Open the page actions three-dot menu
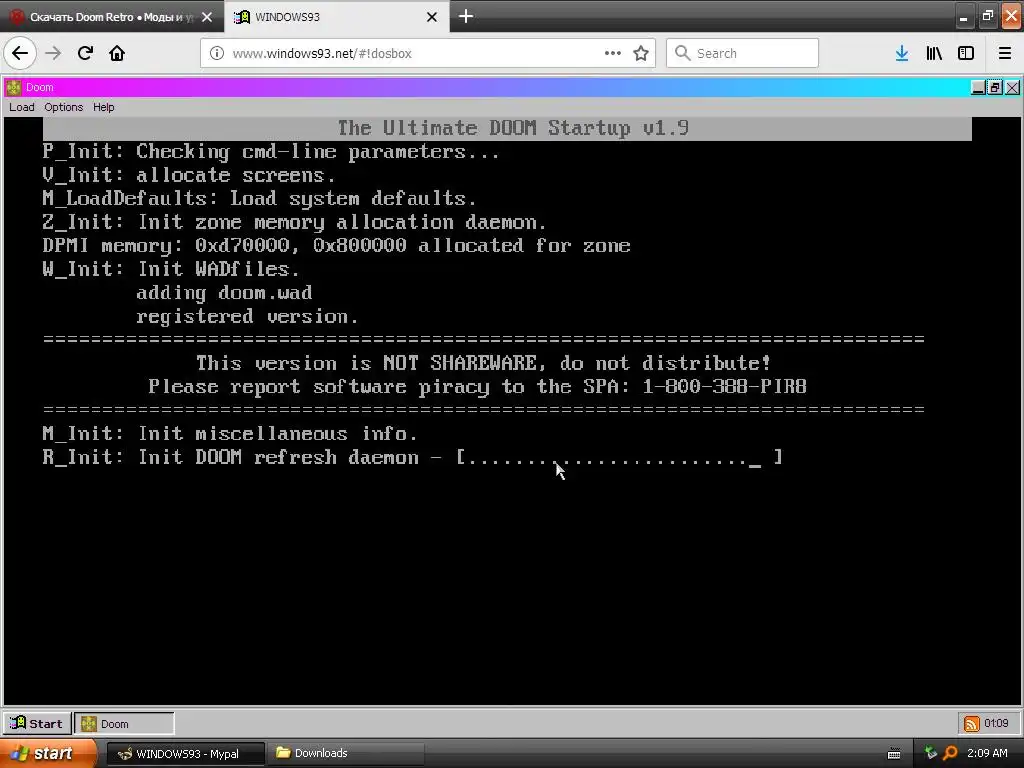The width and height of the screenshot is (1024, 768). (x=613, y=53)
